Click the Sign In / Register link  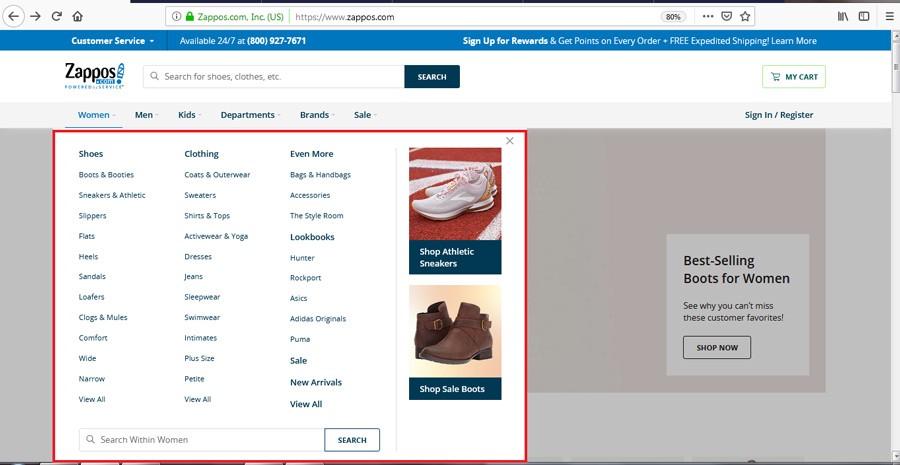coord(779,115)
